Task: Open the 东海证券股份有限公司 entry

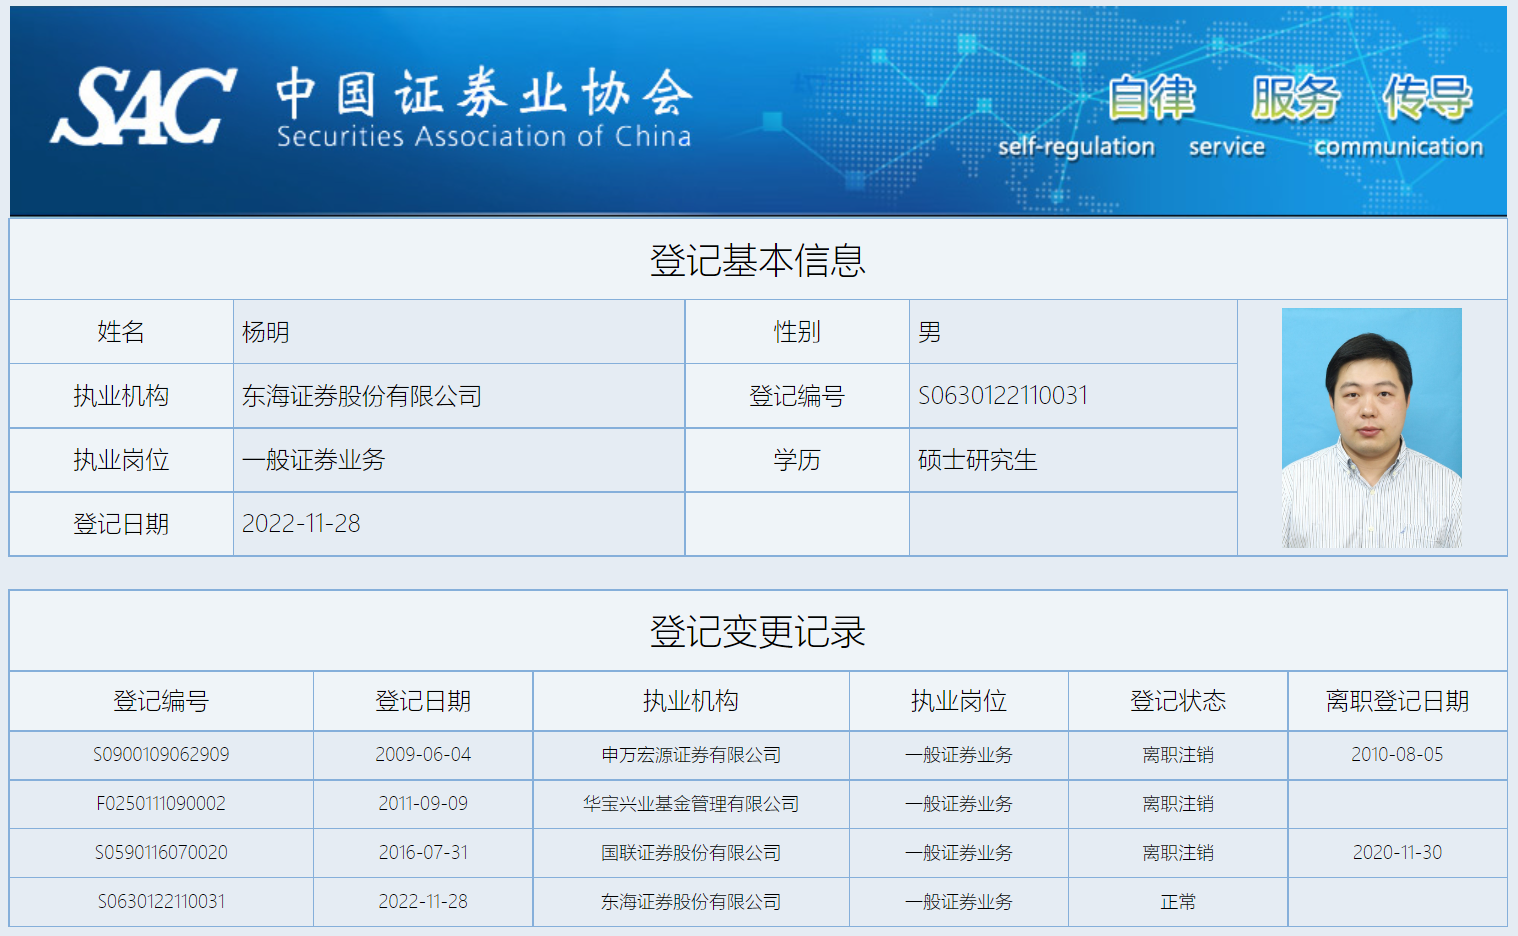Action: pos(689,901)
